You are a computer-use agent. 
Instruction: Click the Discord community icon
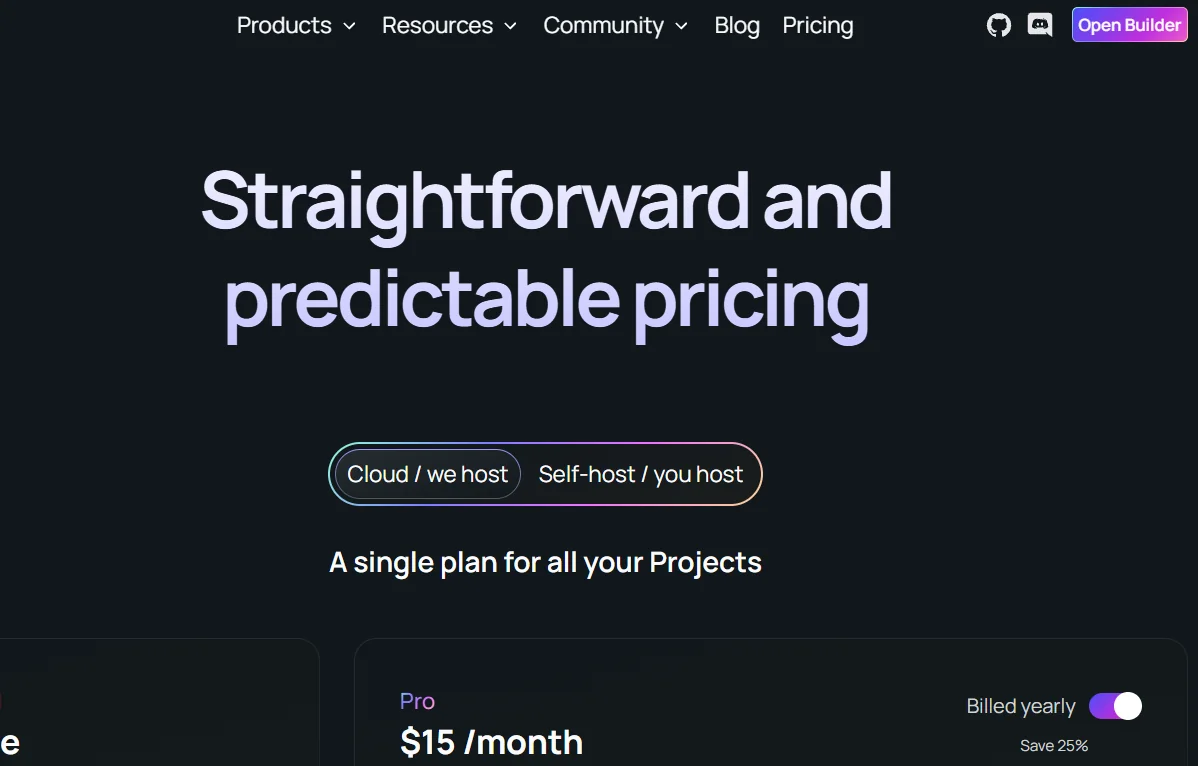[x=1039, y=25]
